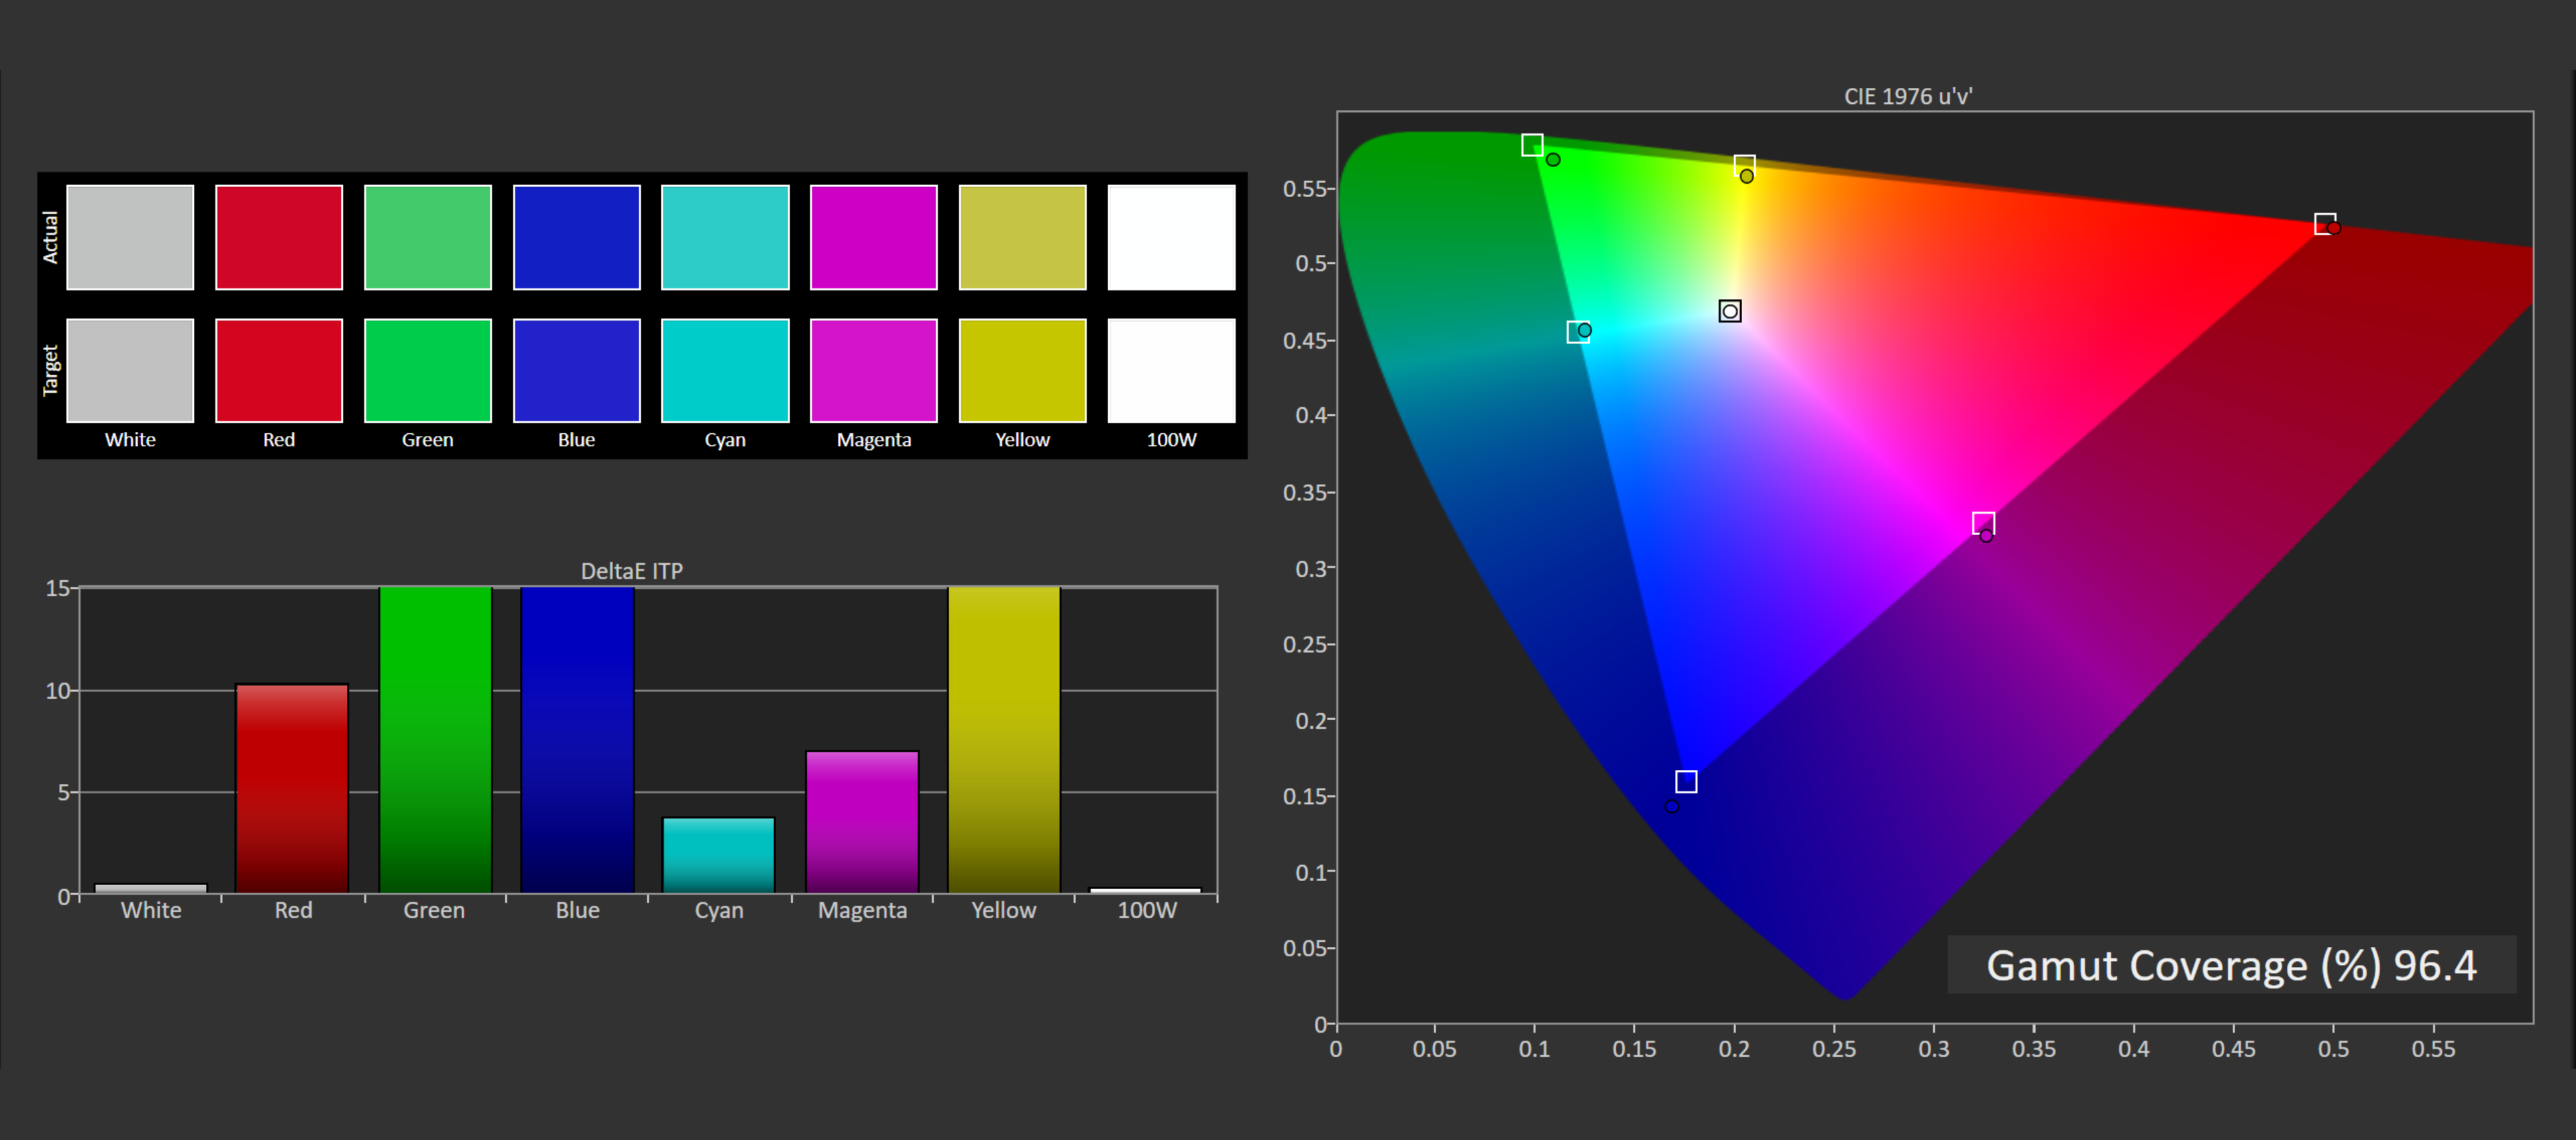Pick the Actual Magenta swatch
The width and height of the screenshot is (2576, 1140).
pos(874,237)
